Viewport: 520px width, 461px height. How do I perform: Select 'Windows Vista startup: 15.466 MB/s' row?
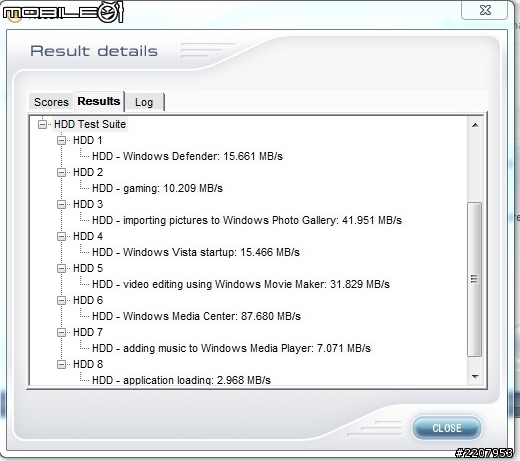click(196, 252)
